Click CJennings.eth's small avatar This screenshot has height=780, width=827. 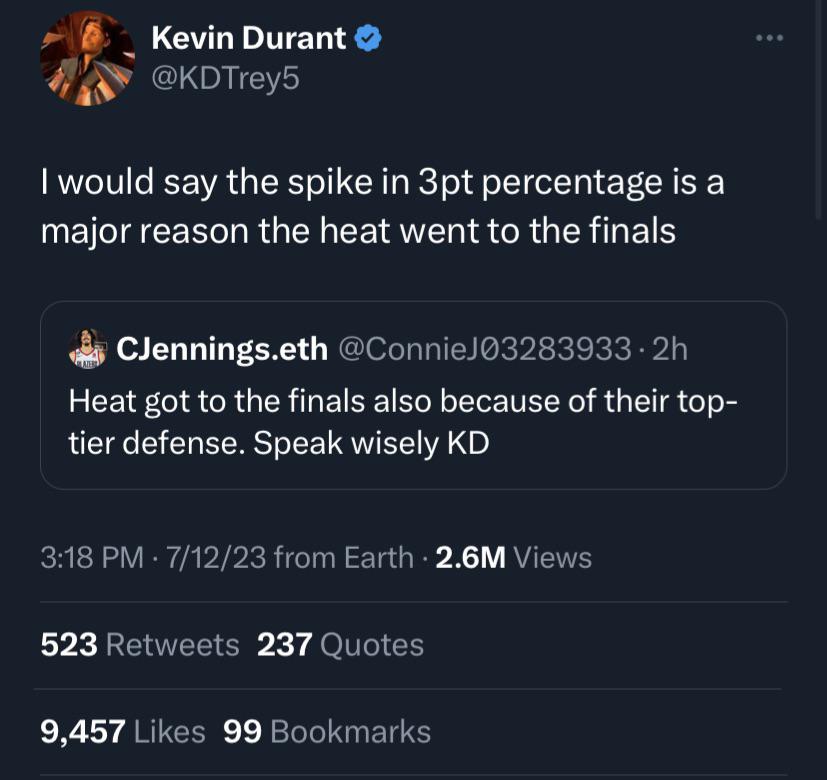[x=87, y=349]
